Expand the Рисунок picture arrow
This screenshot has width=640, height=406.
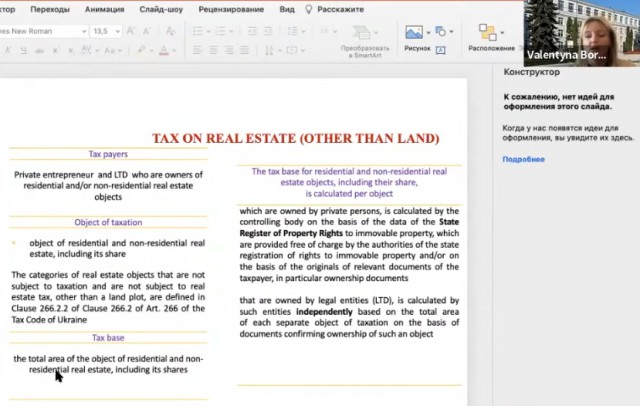click(428, 32)
